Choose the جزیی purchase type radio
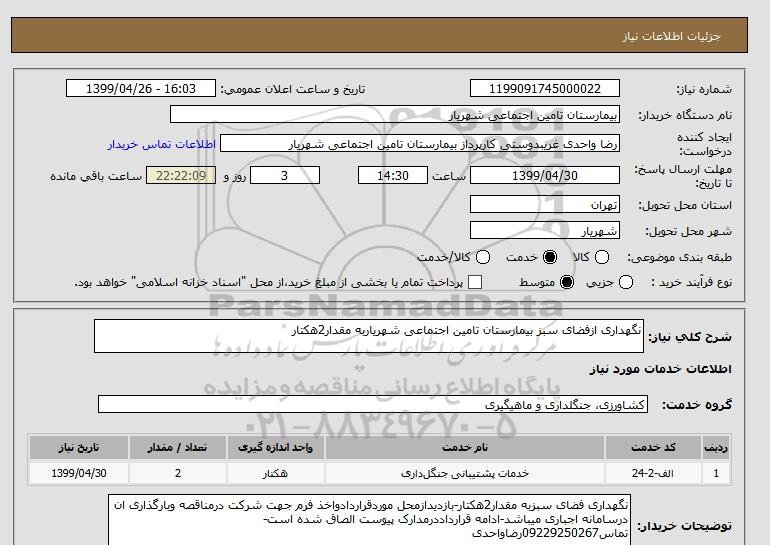 tap(626, 282)
